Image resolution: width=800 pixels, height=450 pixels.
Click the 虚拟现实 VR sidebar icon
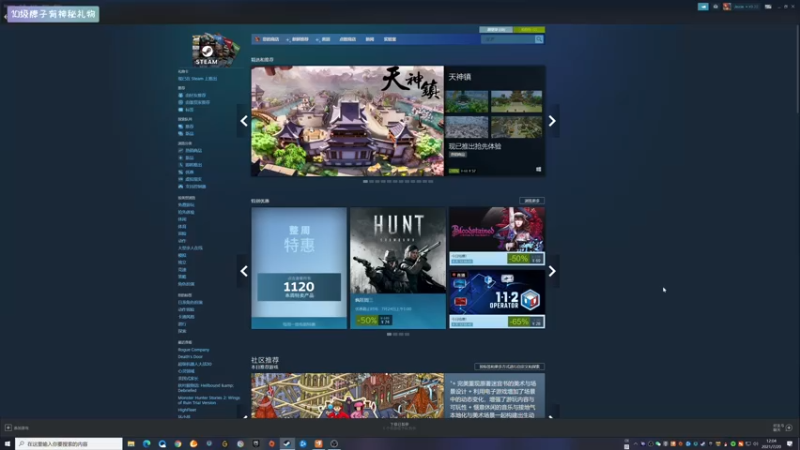181,179
